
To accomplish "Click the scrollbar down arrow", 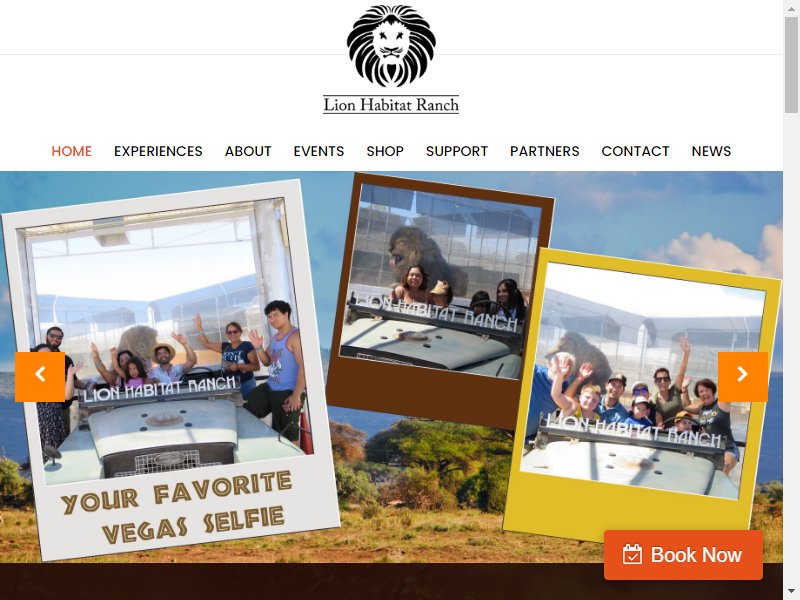I will tap(791, 594).
